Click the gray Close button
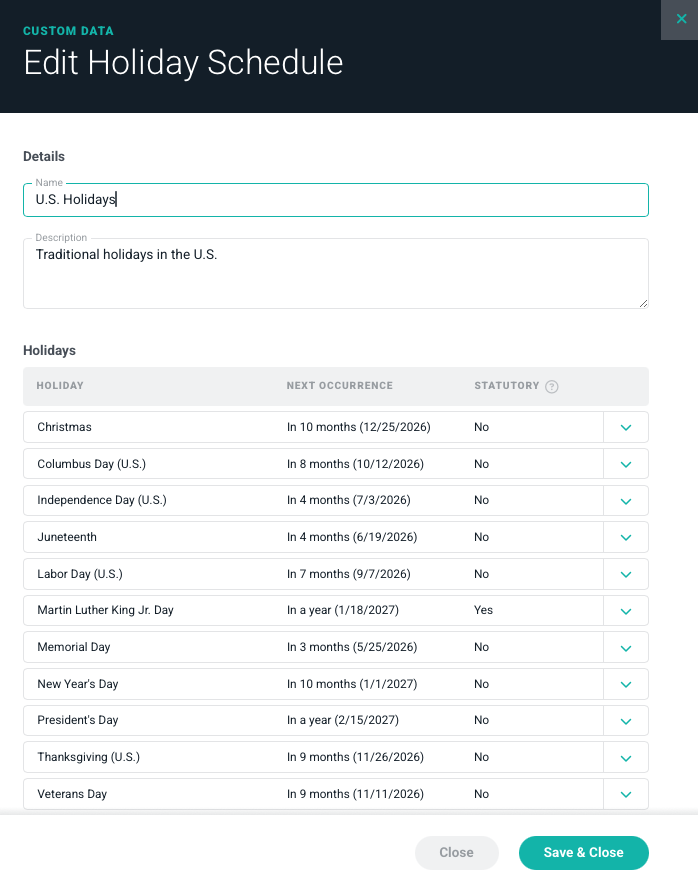Screen dimensions: 698x884 click(x=456, y=853)
